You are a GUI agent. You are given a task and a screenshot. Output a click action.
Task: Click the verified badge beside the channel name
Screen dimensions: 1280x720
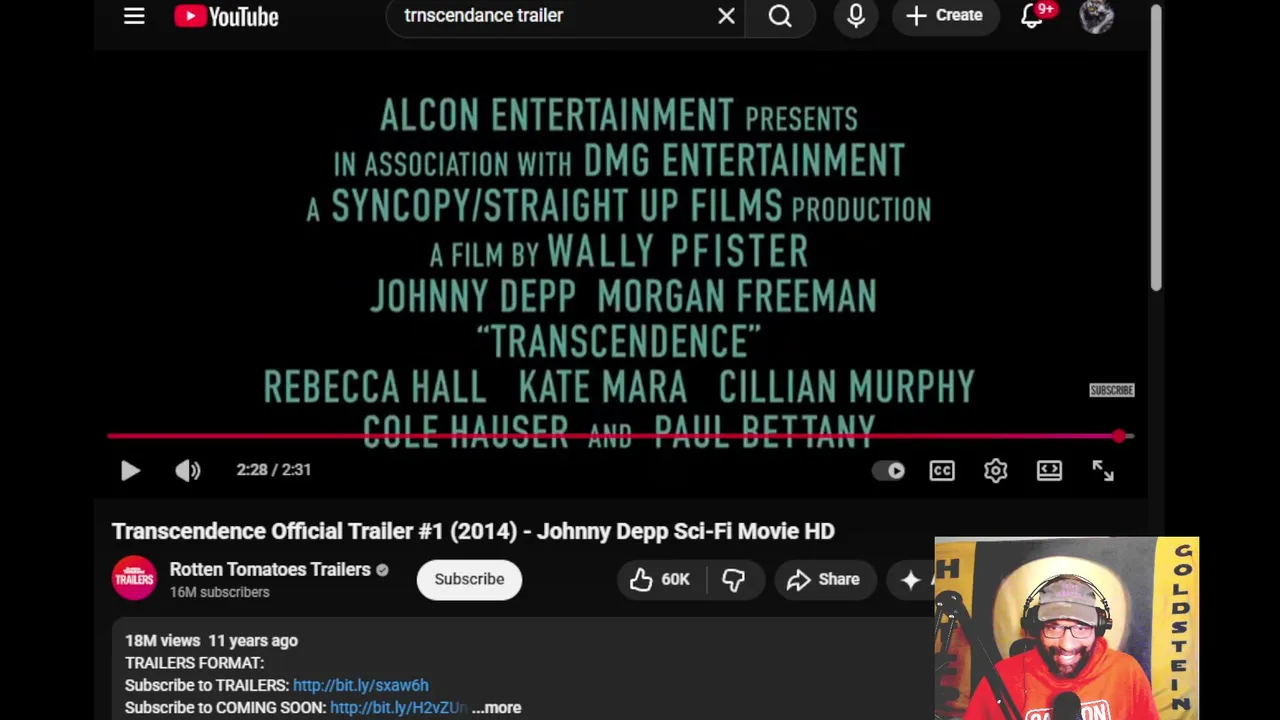381,569
